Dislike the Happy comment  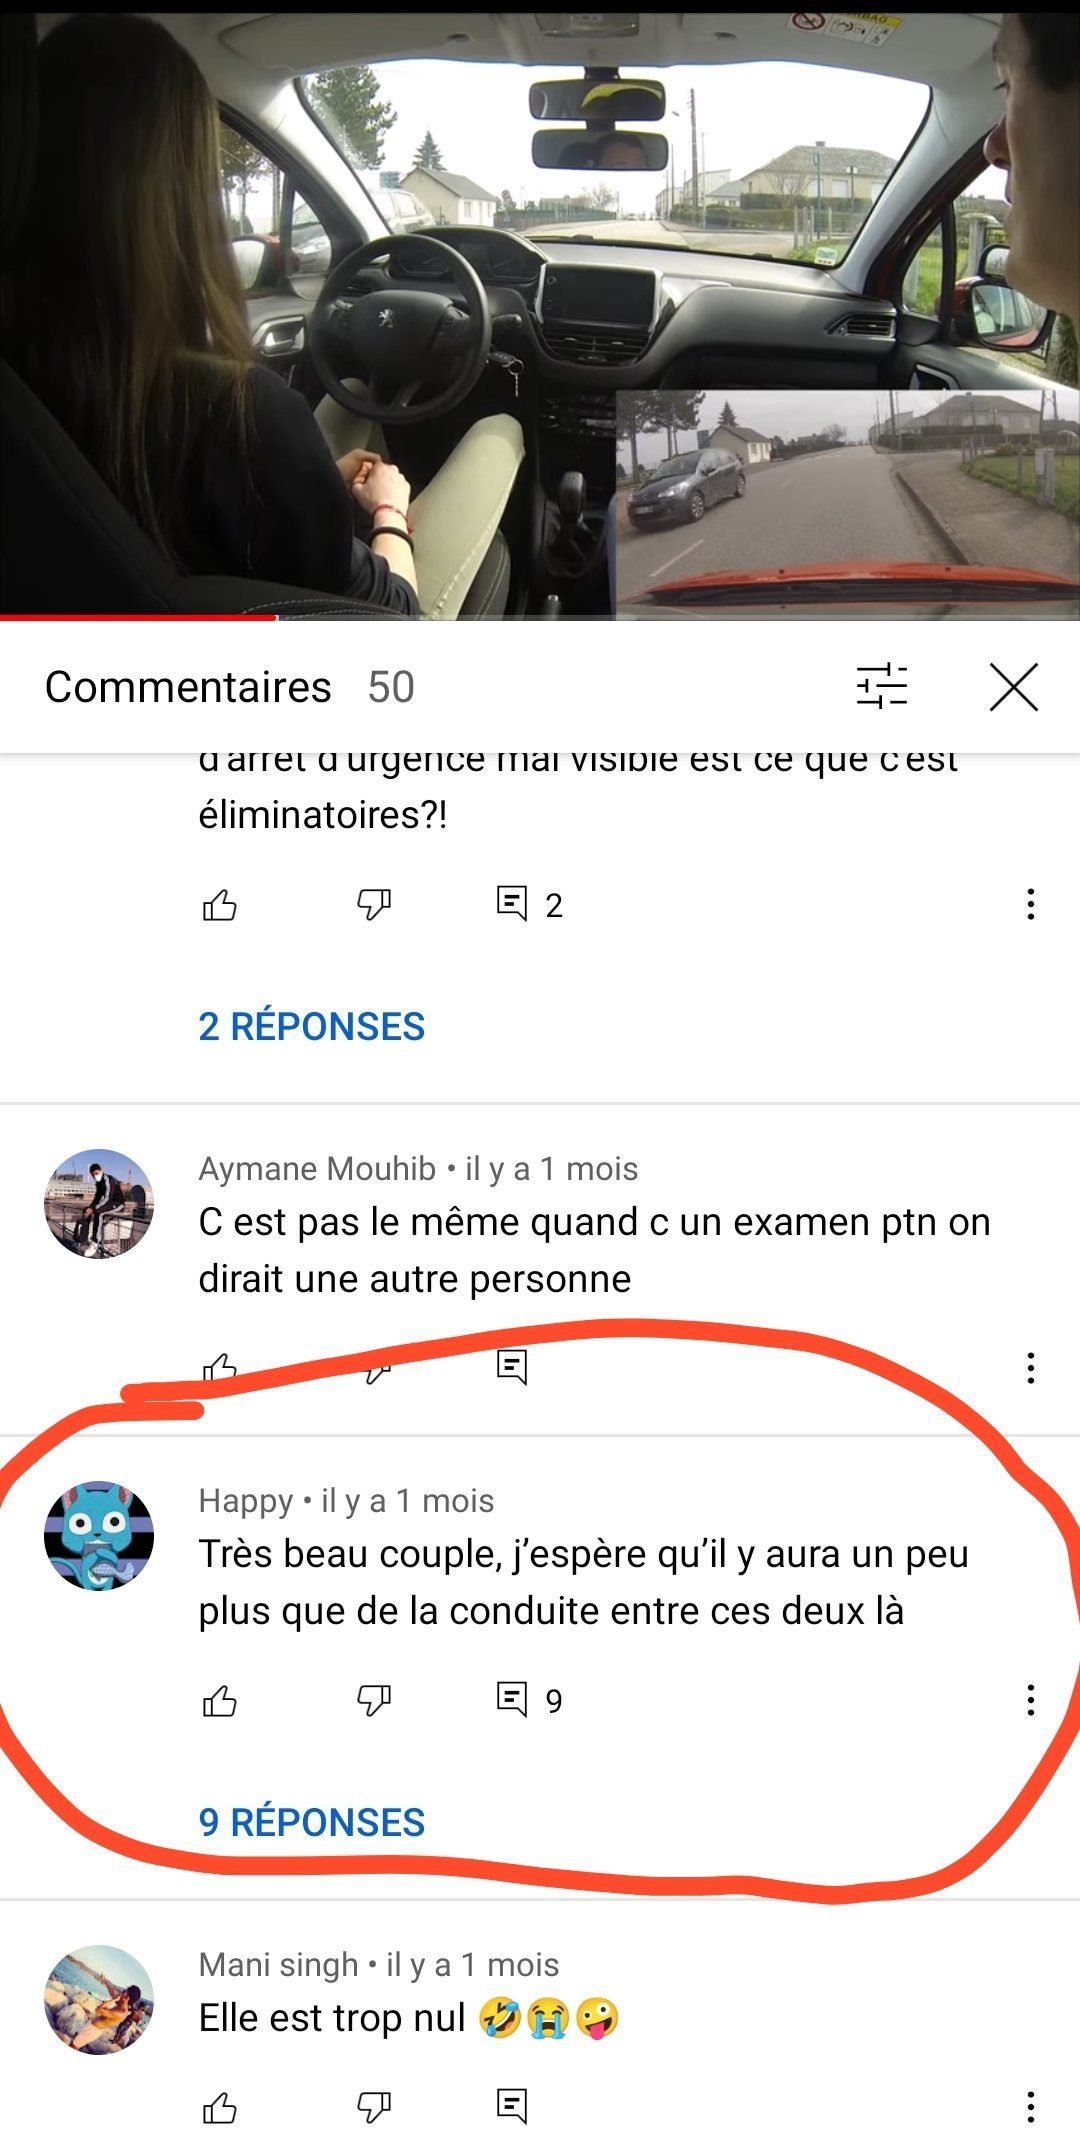pyautogui.click(x=374, y=1700)
